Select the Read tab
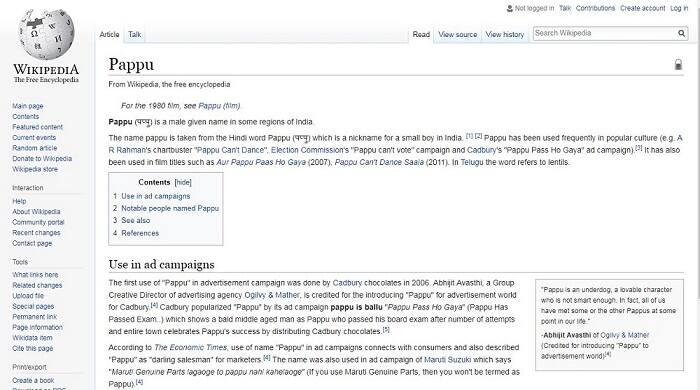 (x=421, y=34)
